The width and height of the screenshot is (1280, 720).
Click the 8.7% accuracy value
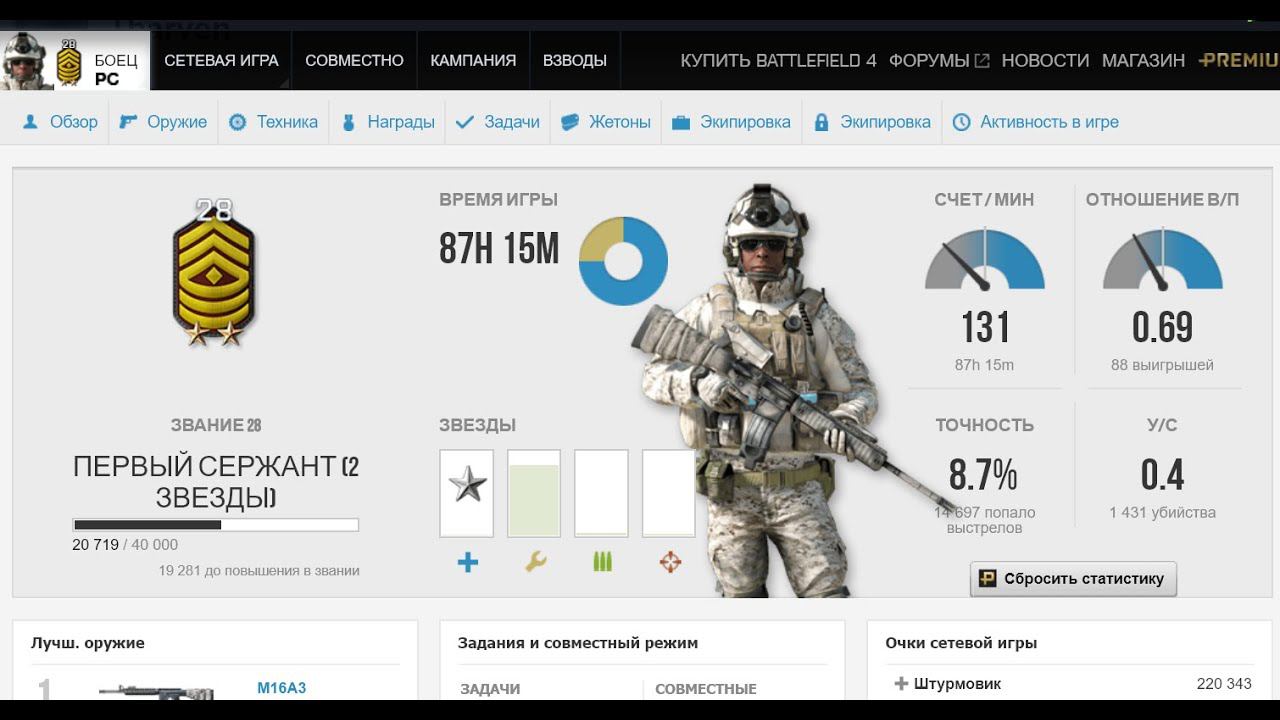983,475
